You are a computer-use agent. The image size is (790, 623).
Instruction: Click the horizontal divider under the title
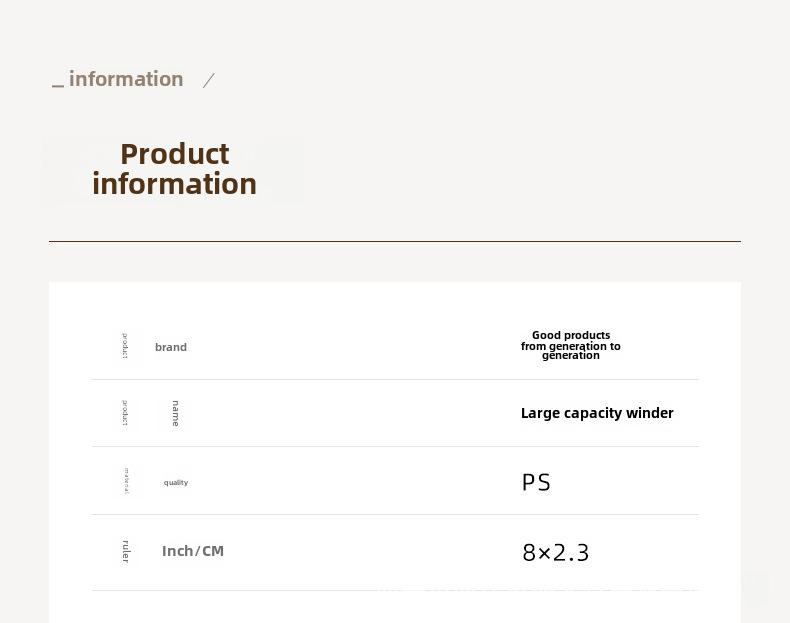[395, 241]
